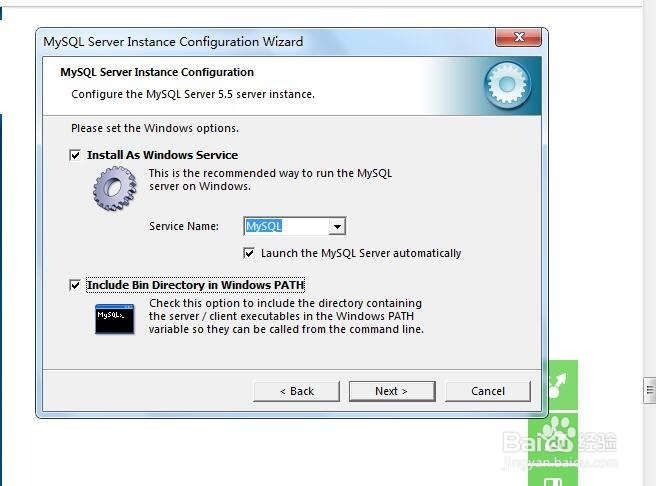Click the wizard title bar text
Screen dimensions: 656x486
173,42
